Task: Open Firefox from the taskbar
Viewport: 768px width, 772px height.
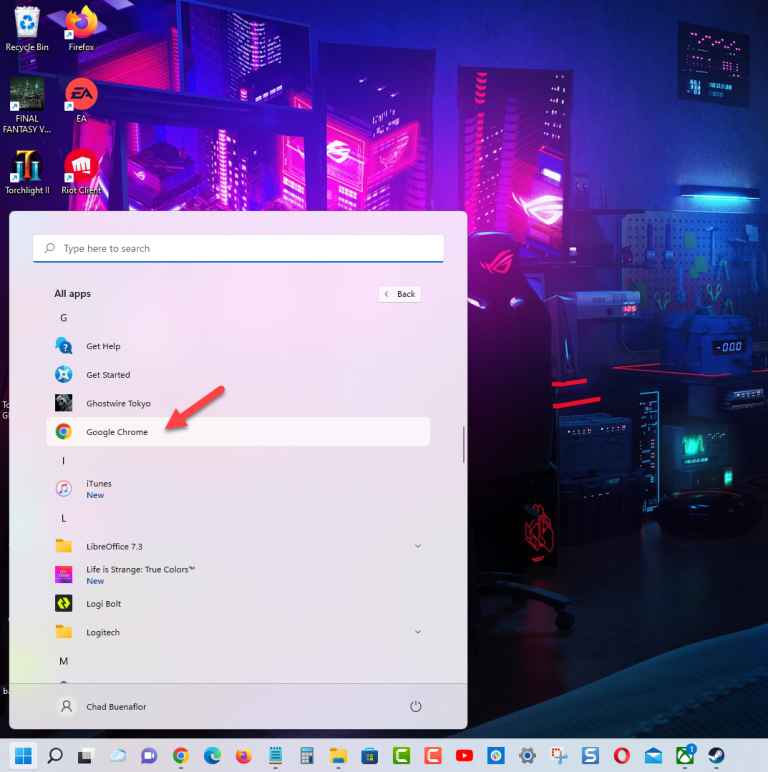Action: [x=244, y=755]
